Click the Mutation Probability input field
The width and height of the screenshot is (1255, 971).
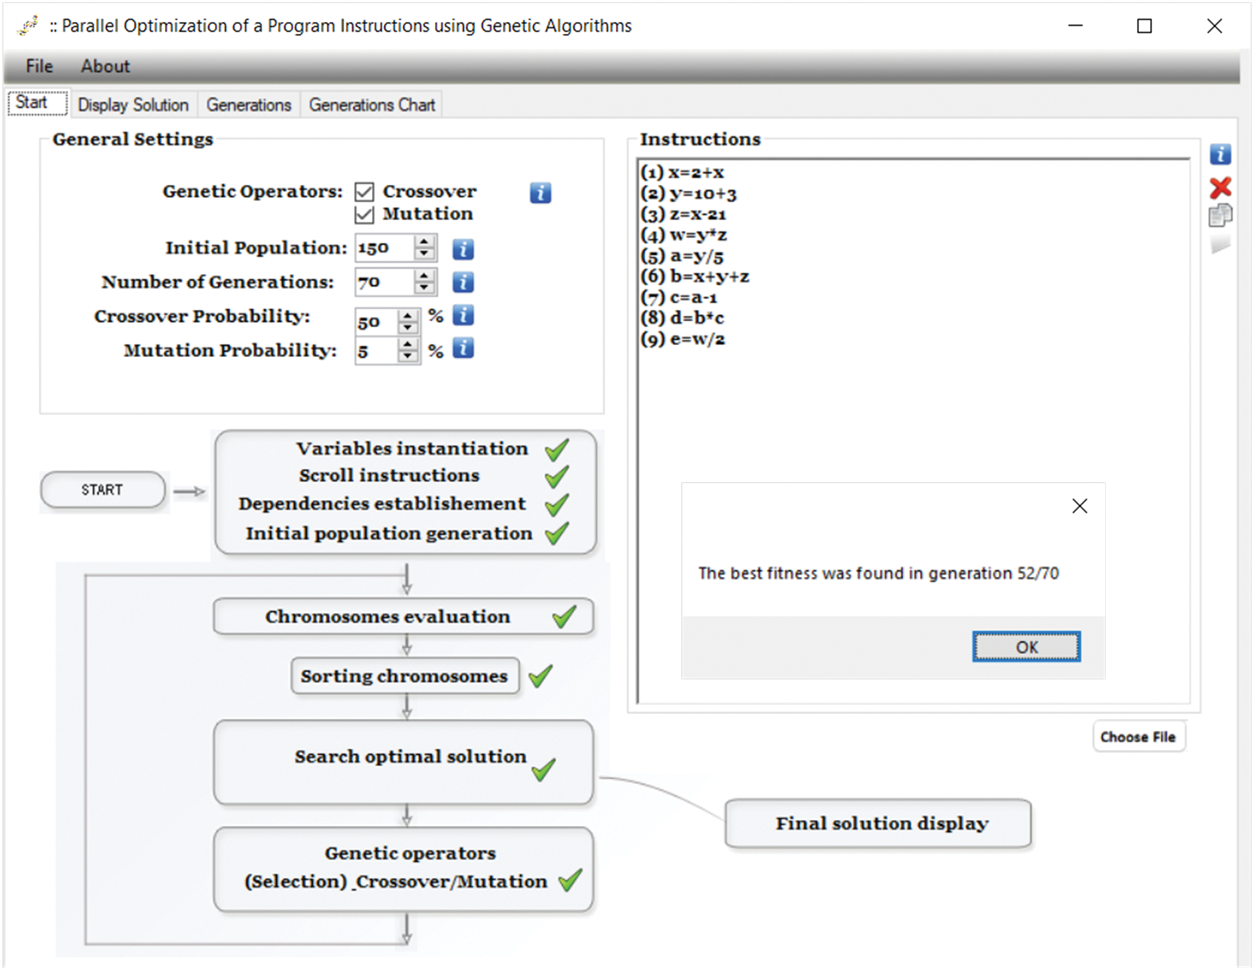point(376,351)
